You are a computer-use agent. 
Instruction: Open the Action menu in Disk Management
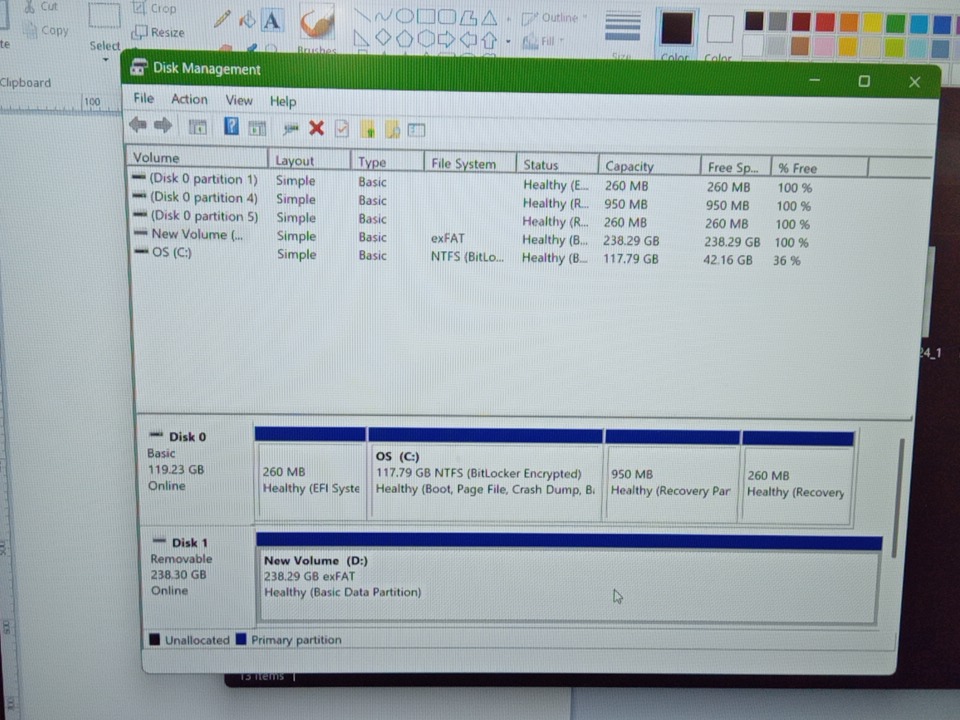(189, 99)
